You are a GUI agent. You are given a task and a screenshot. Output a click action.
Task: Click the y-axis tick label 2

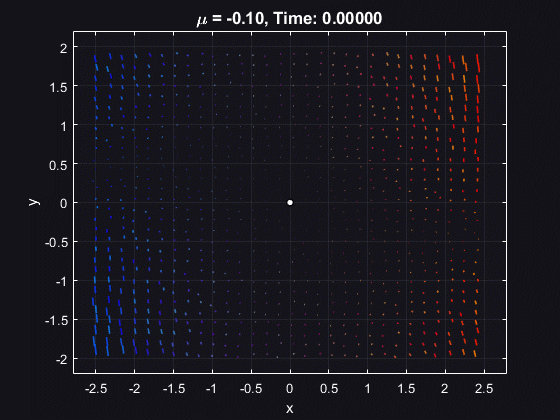pos(64,48)
